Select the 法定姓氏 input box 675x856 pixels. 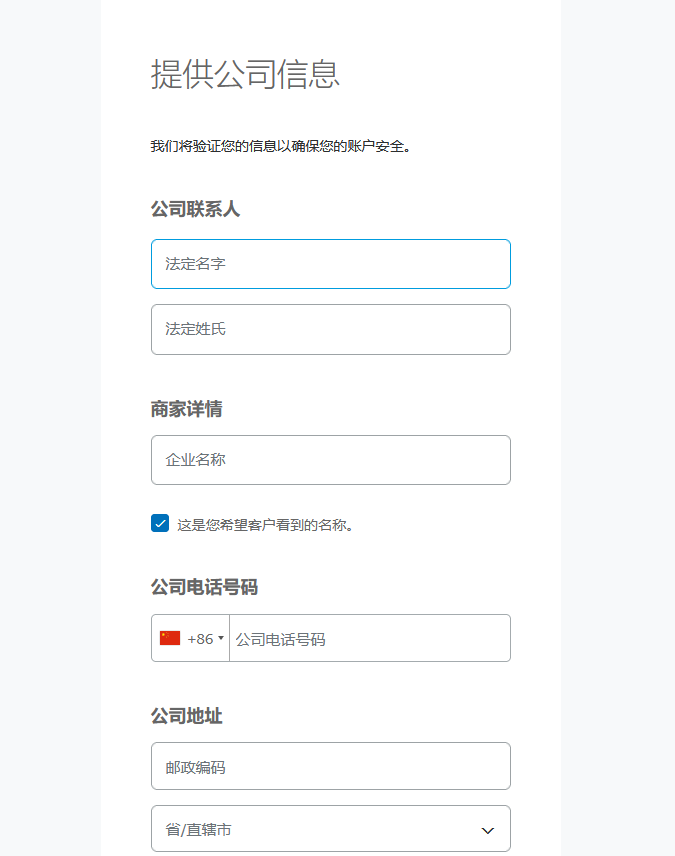[330, 329]
